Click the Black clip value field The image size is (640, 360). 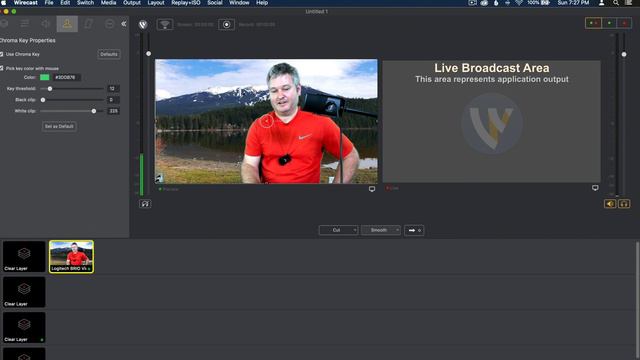(113, 100)
